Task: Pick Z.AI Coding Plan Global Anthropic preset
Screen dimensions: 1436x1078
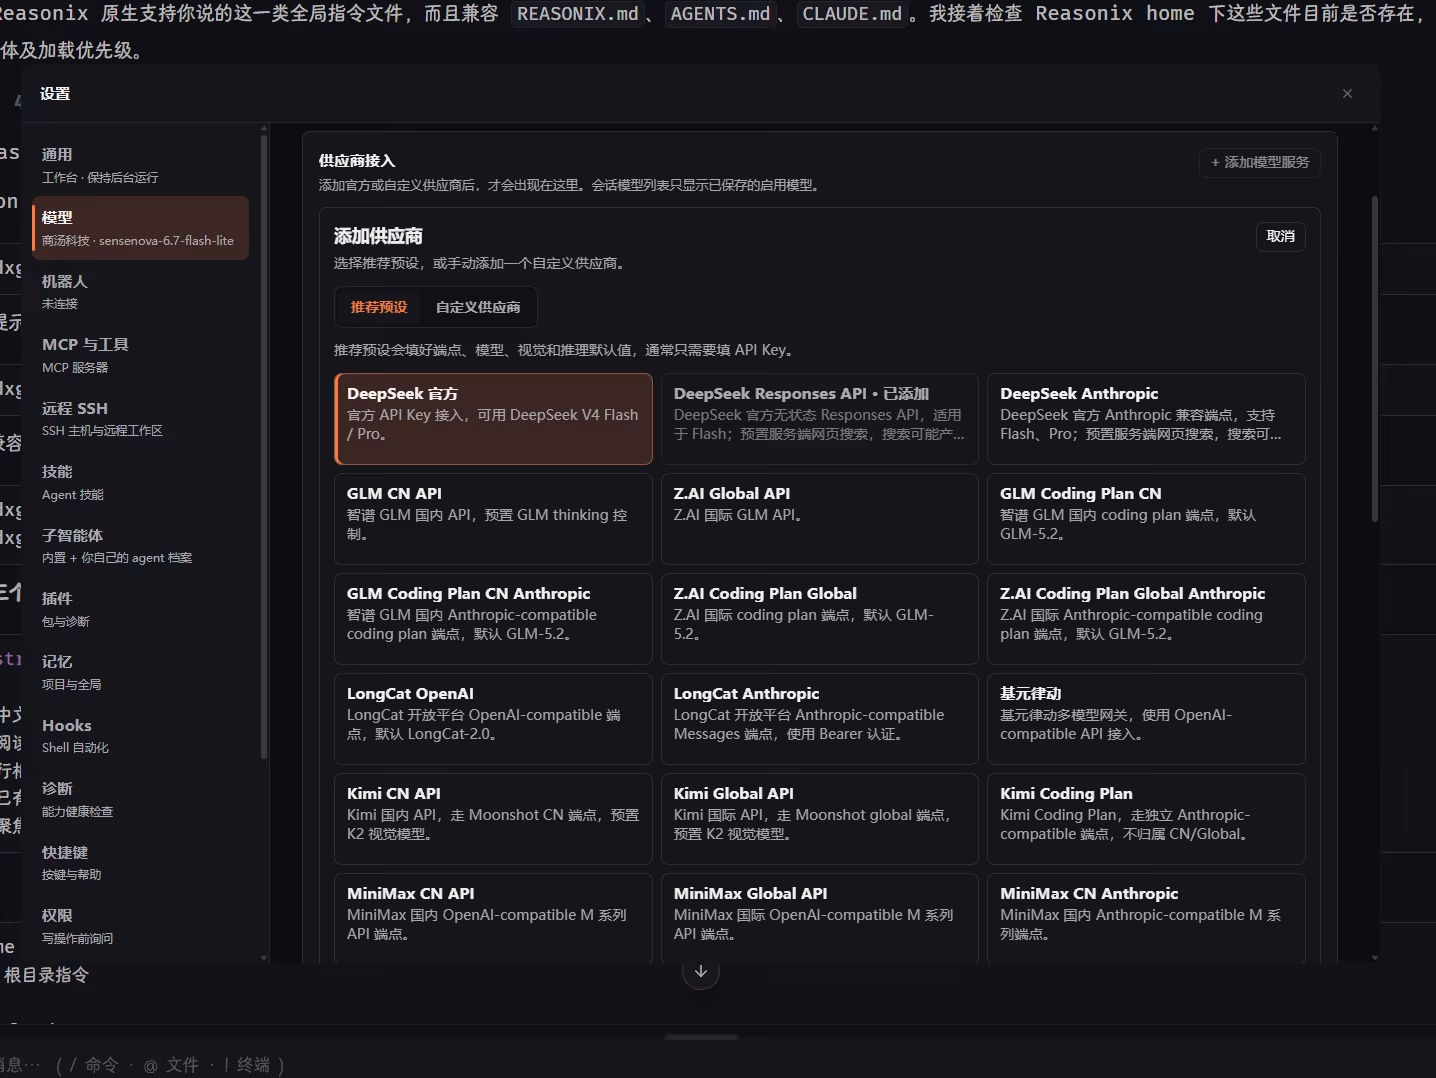Action: [x=1146, y=619]
